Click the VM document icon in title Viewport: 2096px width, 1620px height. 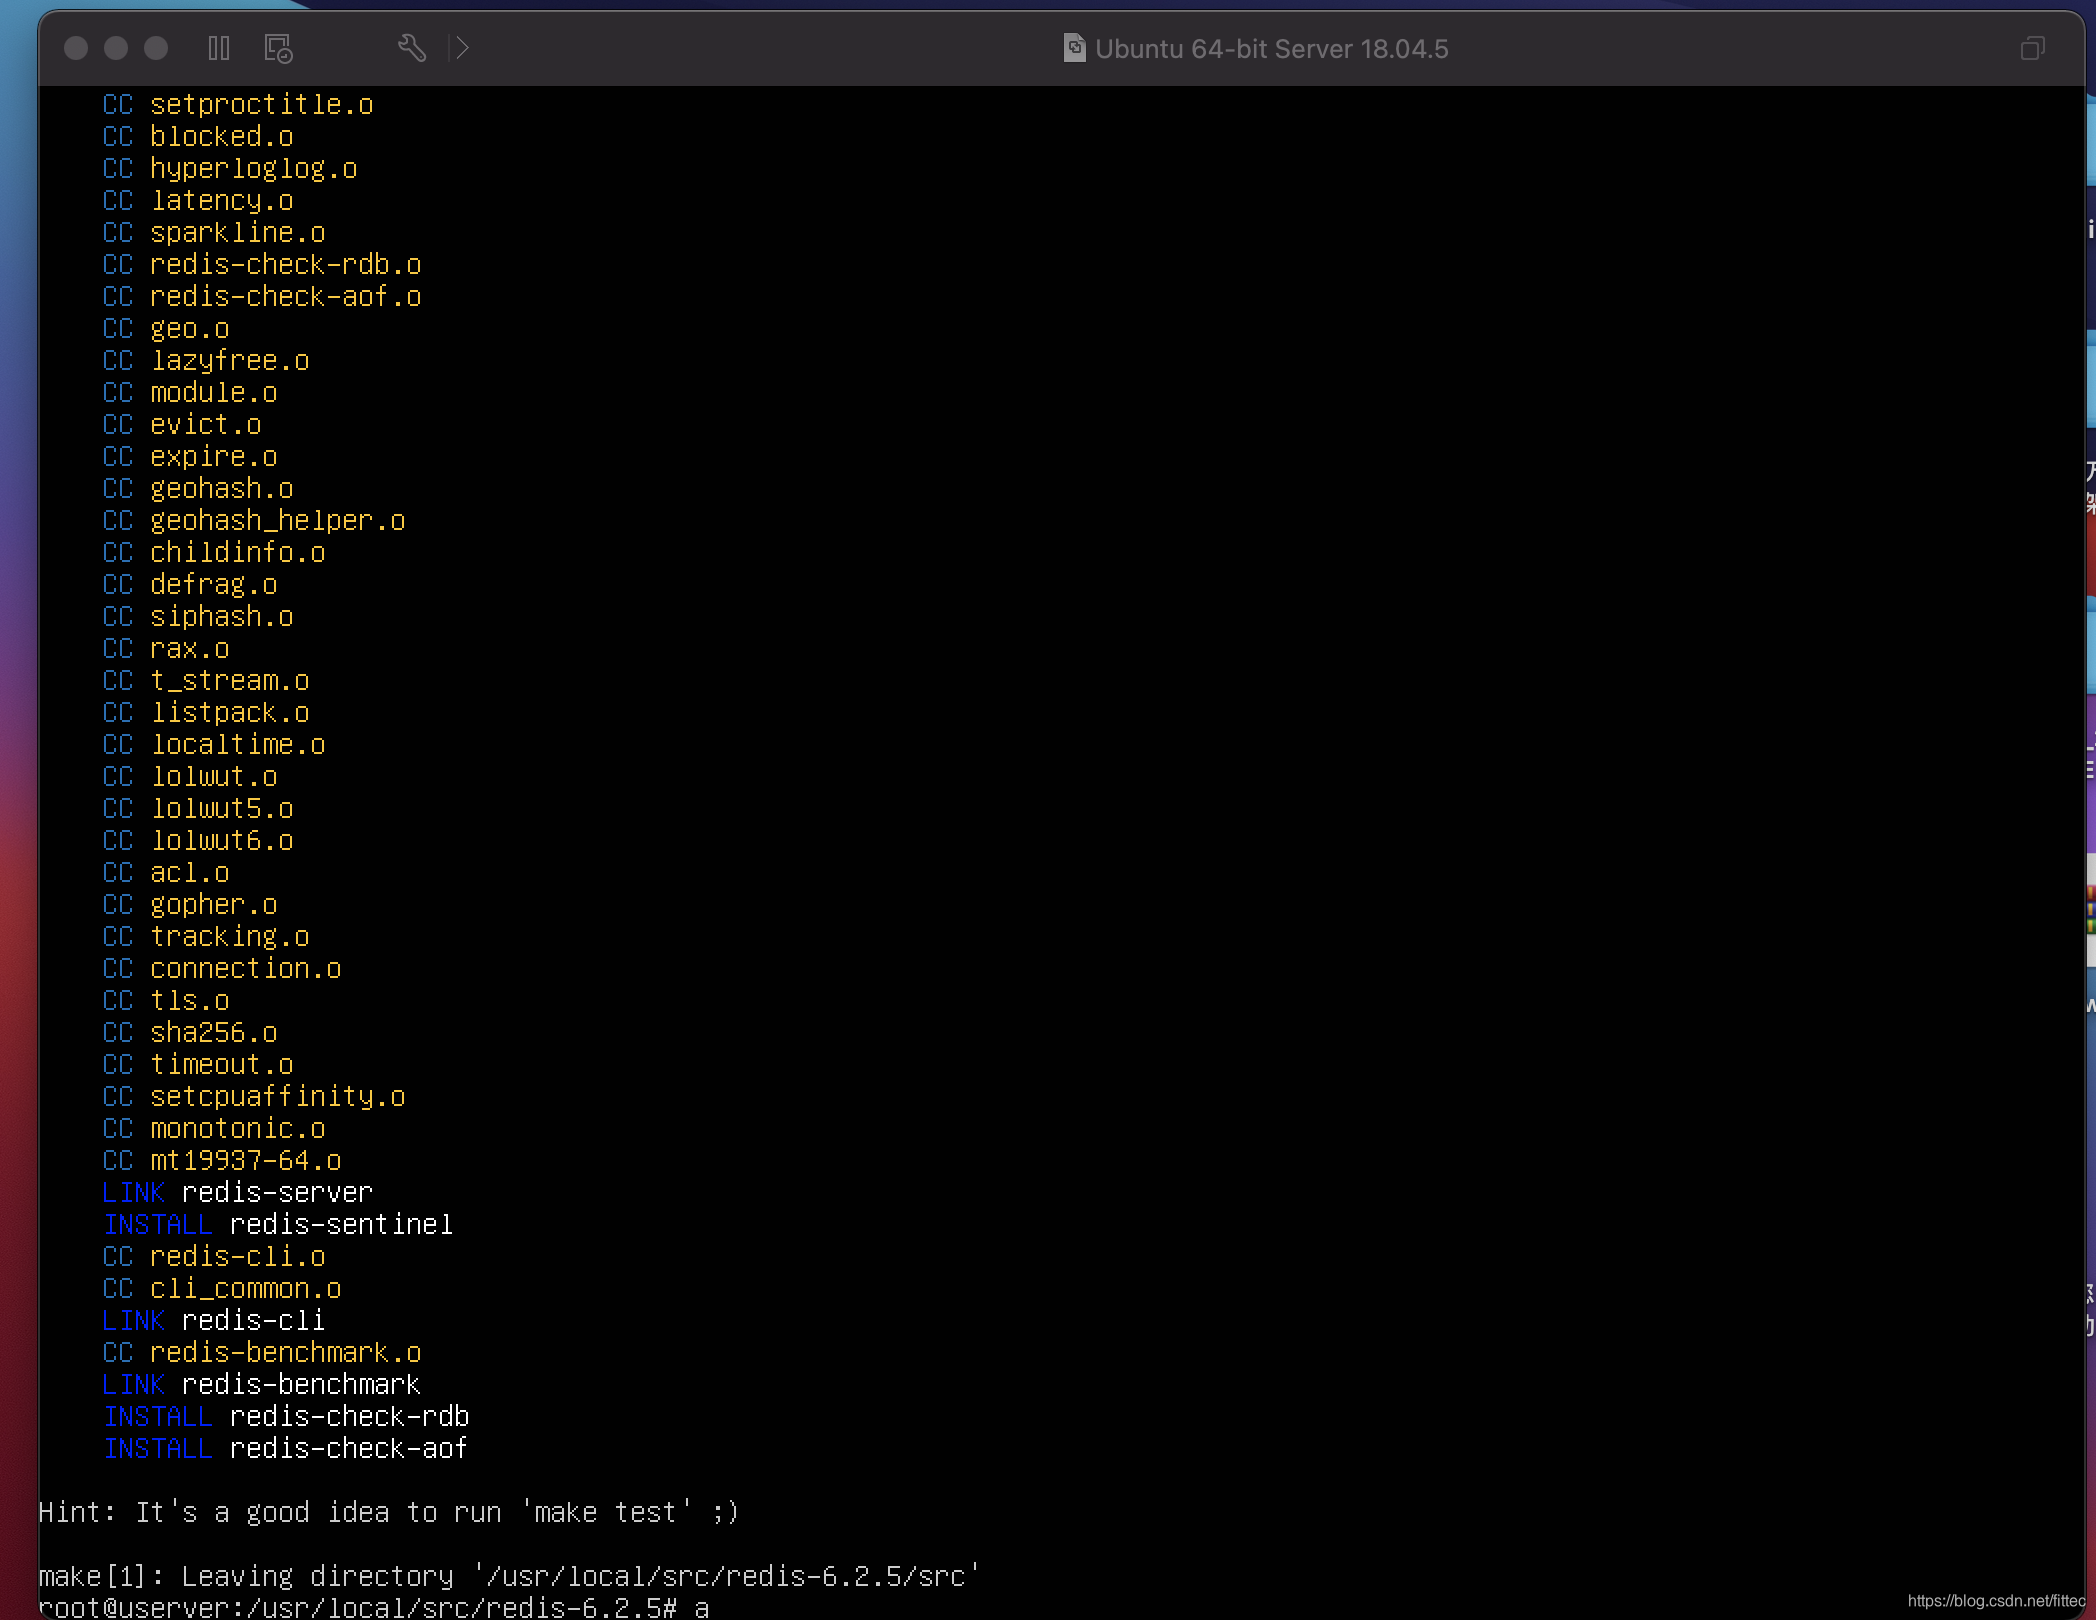pos(1073,48)
